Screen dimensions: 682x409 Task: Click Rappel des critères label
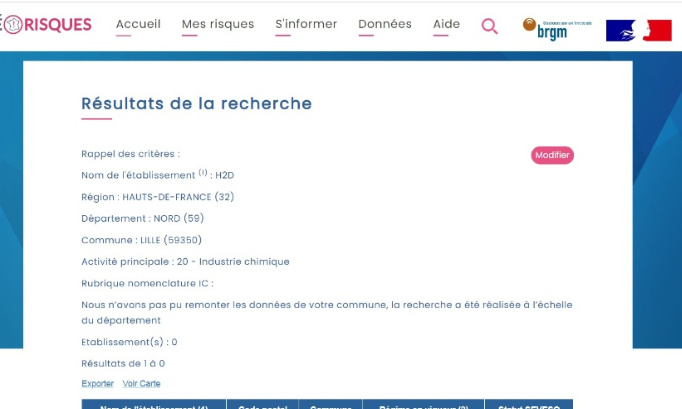click(x=130, y=154)
